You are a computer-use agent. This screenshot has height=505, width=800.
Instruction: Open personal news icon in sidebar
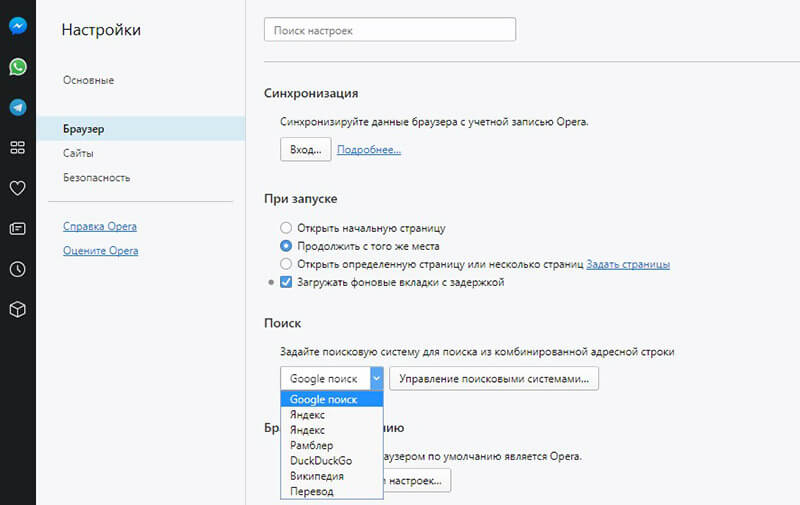pos(18,229)
